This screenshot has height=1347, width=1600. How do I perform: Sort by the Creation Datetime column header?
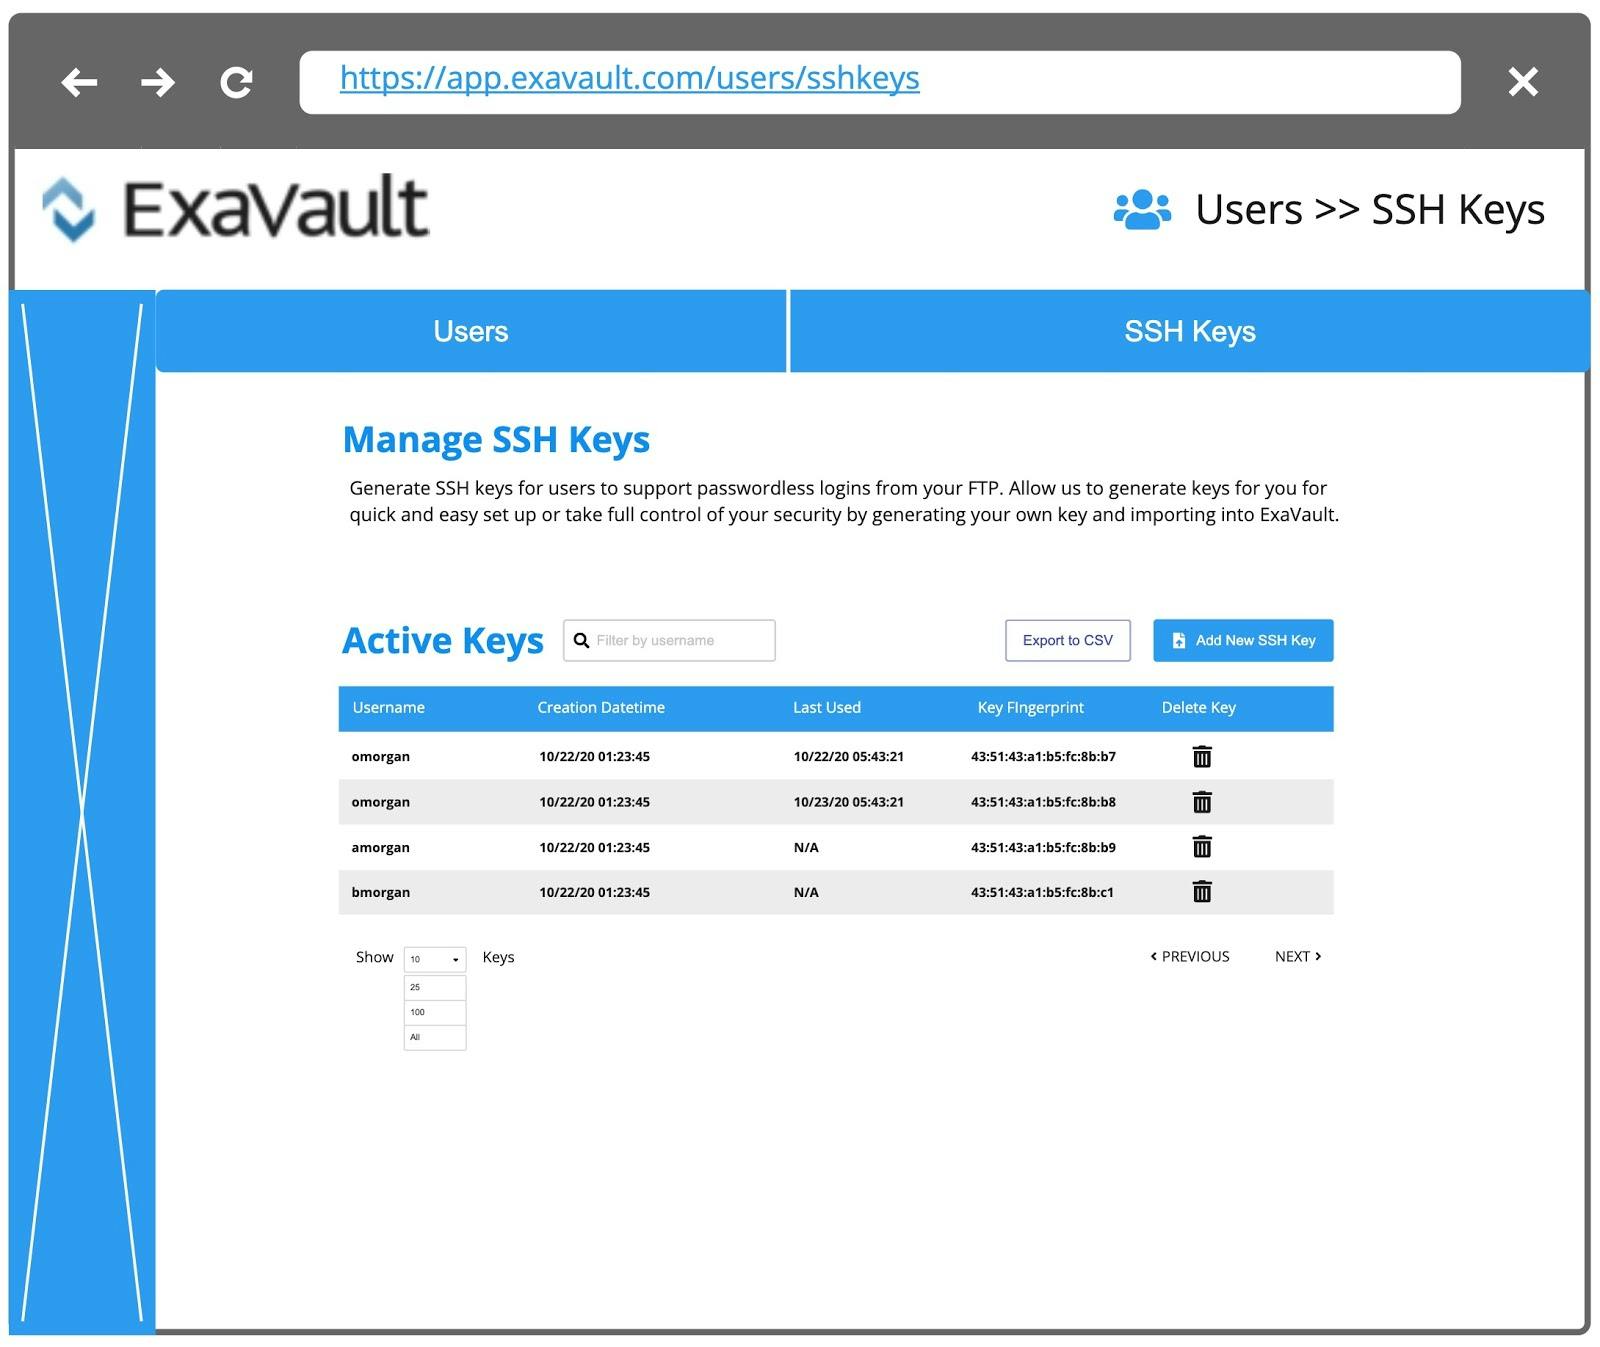601,707
